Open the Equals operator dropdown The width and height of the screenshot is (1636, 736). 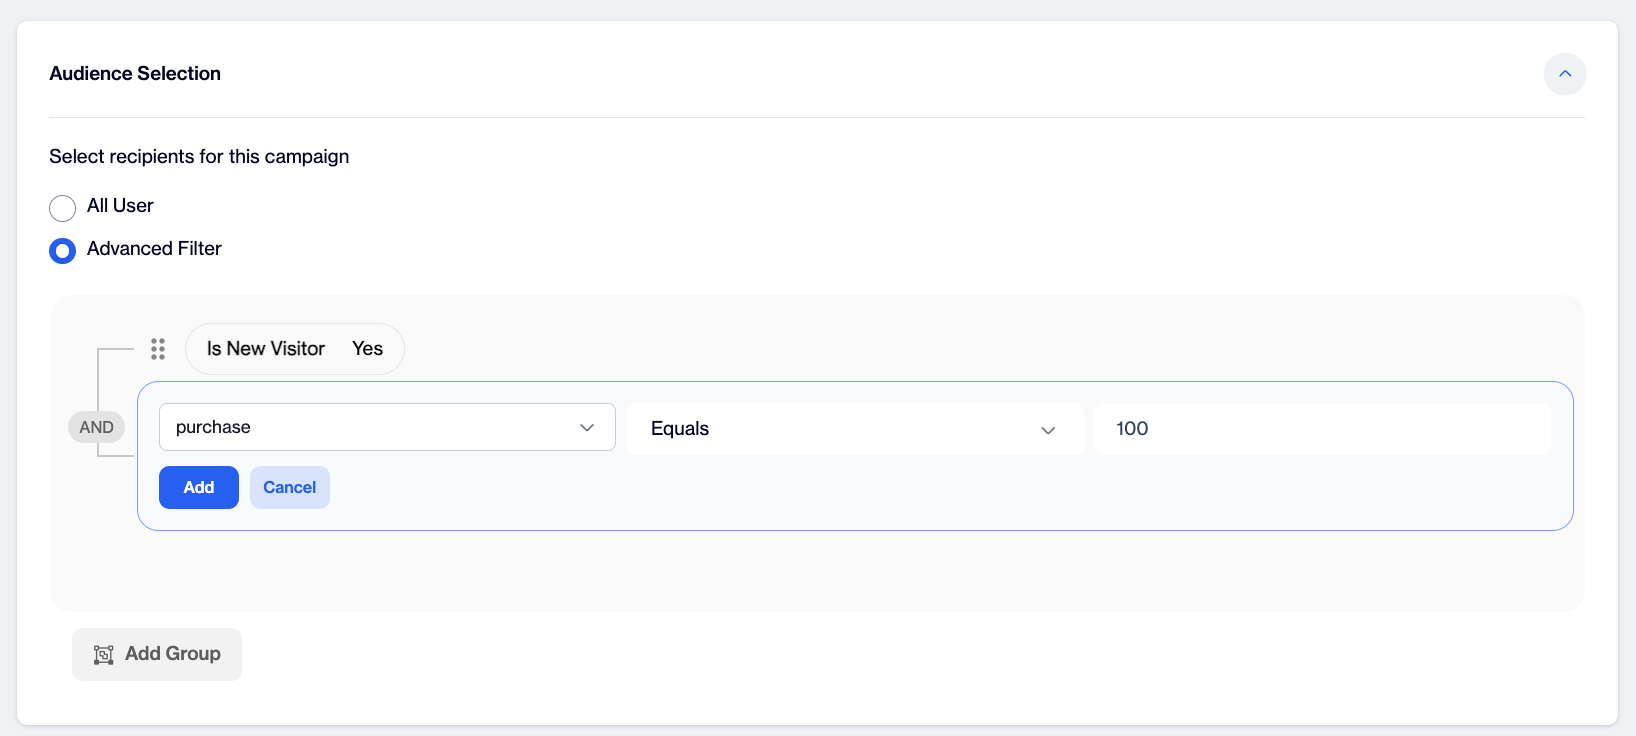click(855, 429)
